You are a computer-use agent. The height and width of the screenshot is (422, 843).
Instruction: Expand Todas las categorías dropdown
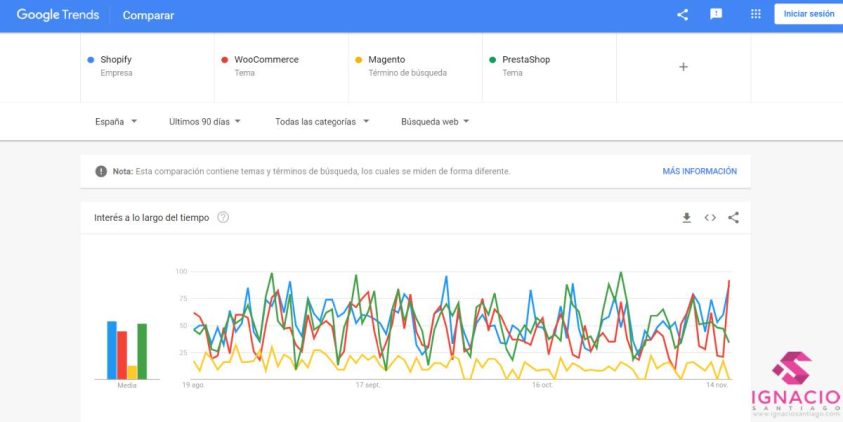point(322,122)
